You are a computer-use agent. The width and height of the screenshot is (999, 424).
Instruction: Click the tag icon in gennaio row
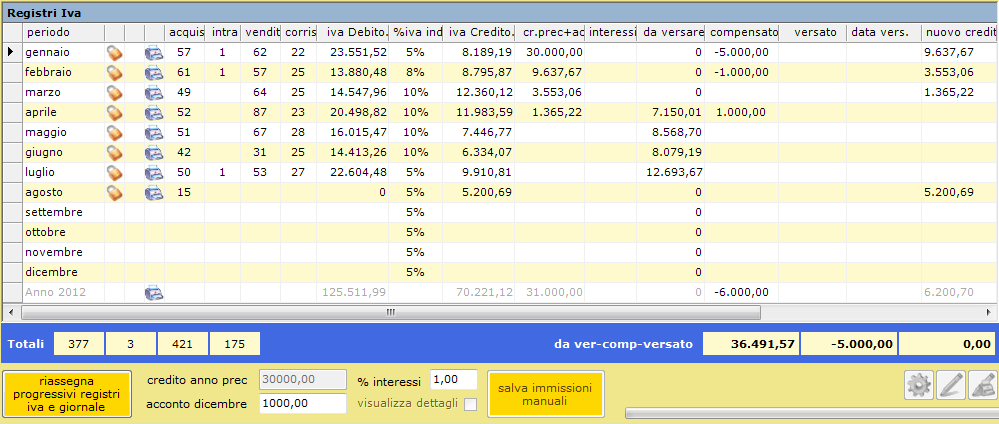pyautogui.click(x=114, y=52)
